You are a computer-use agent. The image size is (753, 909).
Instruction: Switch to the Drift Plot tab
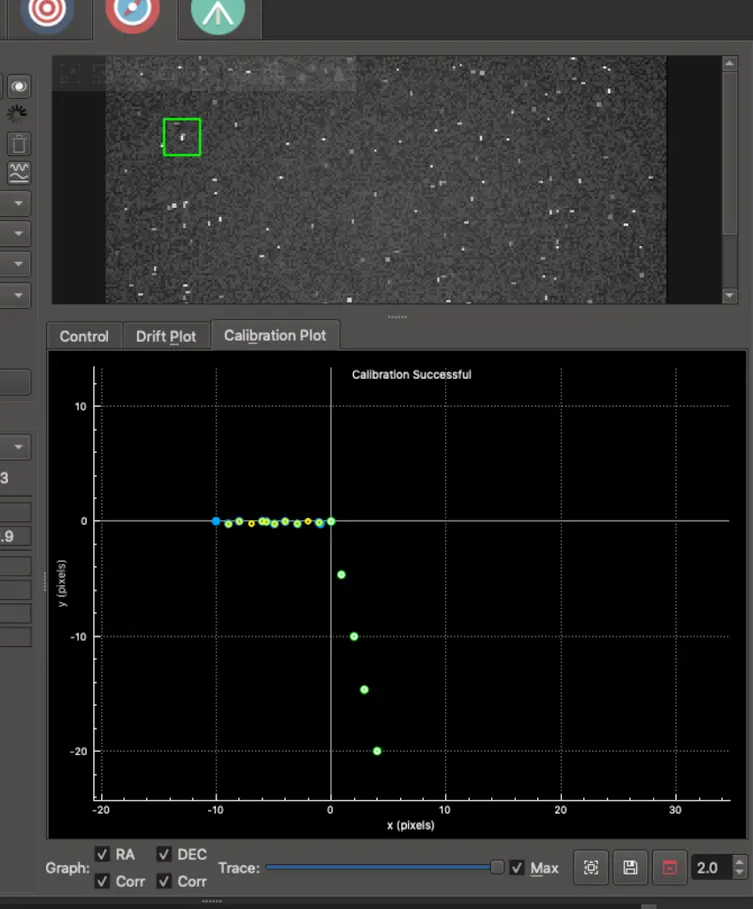pyautogui.click(x=166, y=336)
